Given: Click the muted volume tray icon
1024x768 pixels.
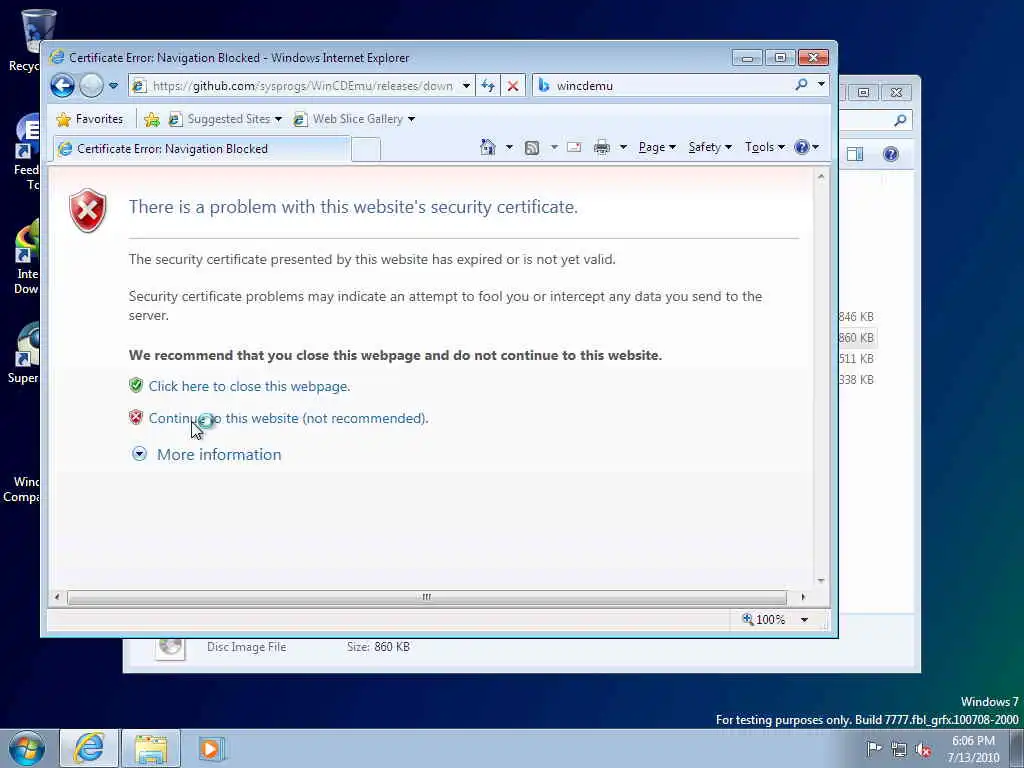Looking at the screenshot, I should [x=923, y=749].
